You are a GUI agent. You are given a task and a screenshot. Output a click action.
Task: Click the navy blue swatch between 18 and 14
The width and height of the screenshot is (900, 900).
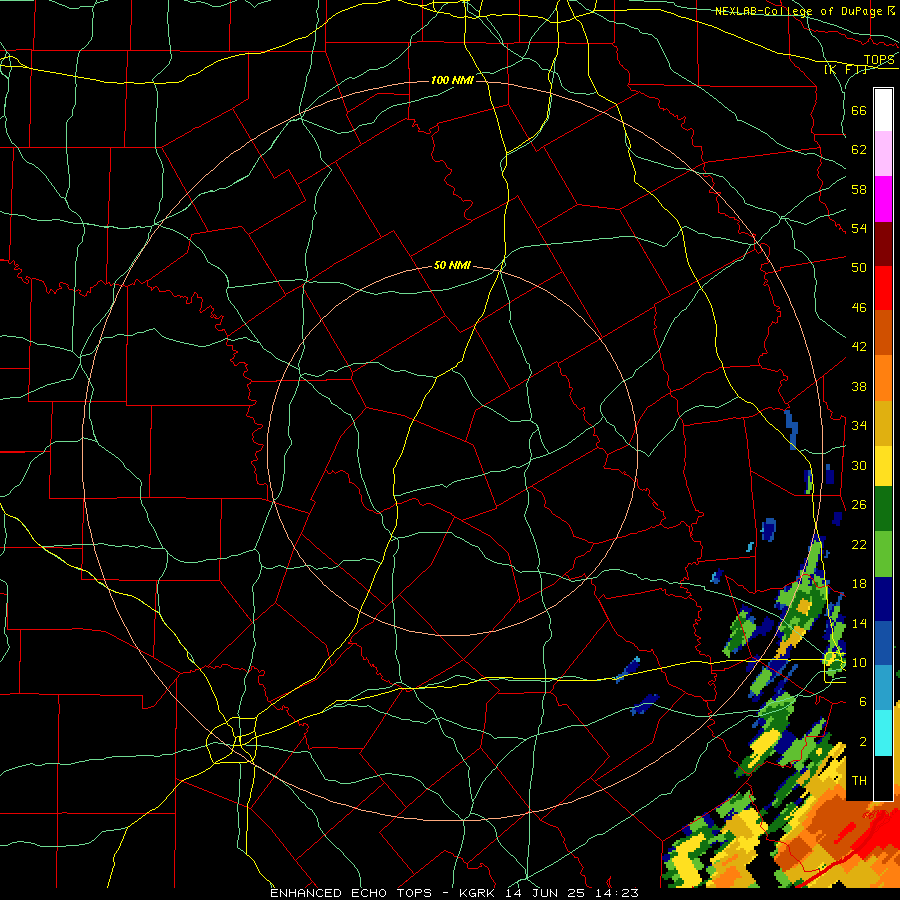click(x=883, y=599)
